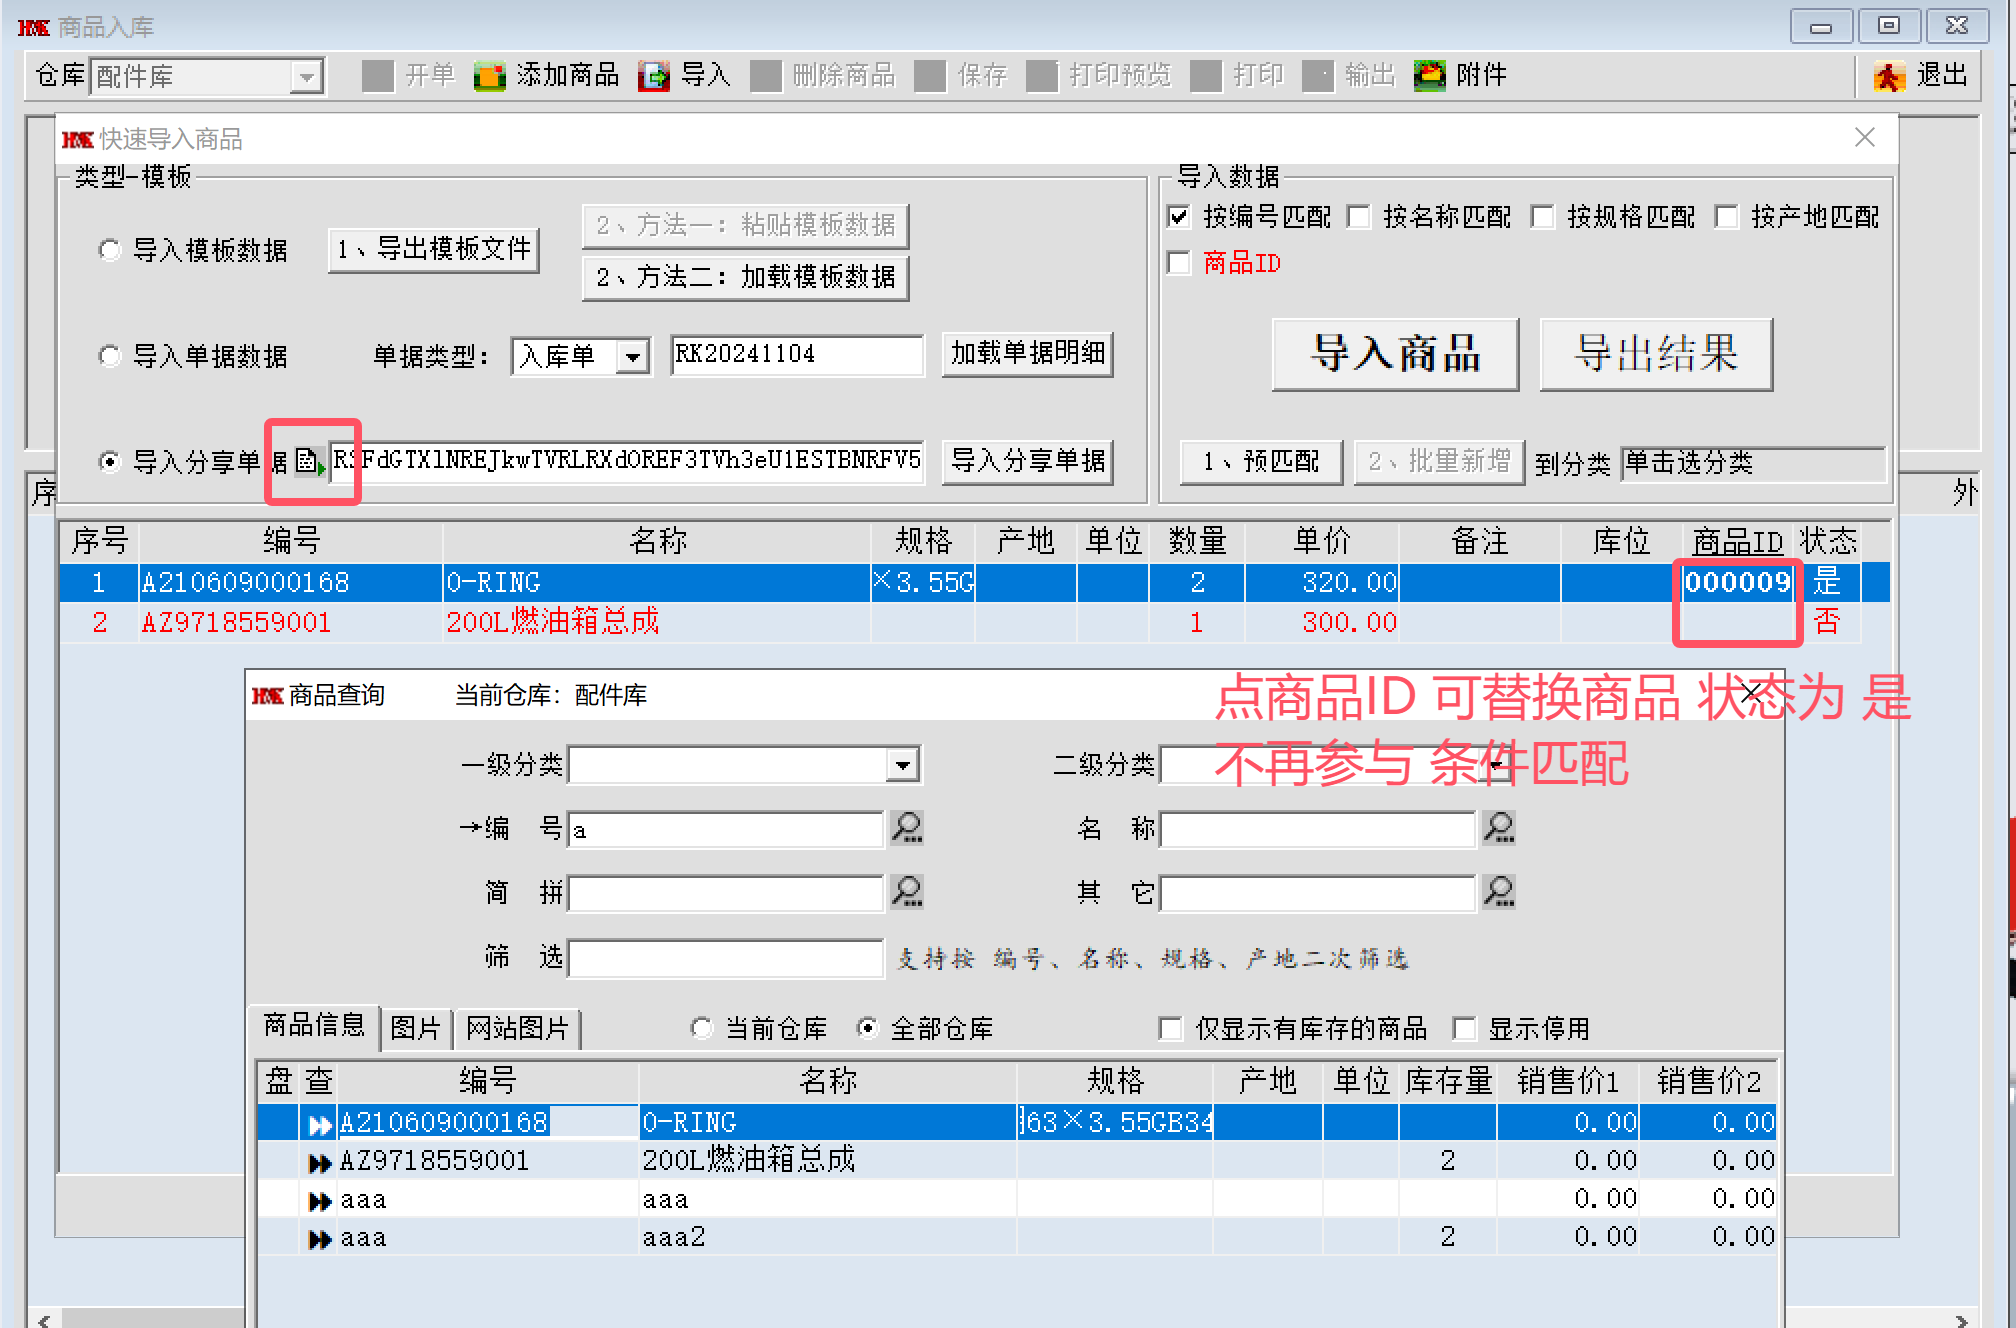This screenshot has width=2016, height=1328.
Task: Click the 库存量 column header in 商品查询
Action: tap(1448, 1081)
